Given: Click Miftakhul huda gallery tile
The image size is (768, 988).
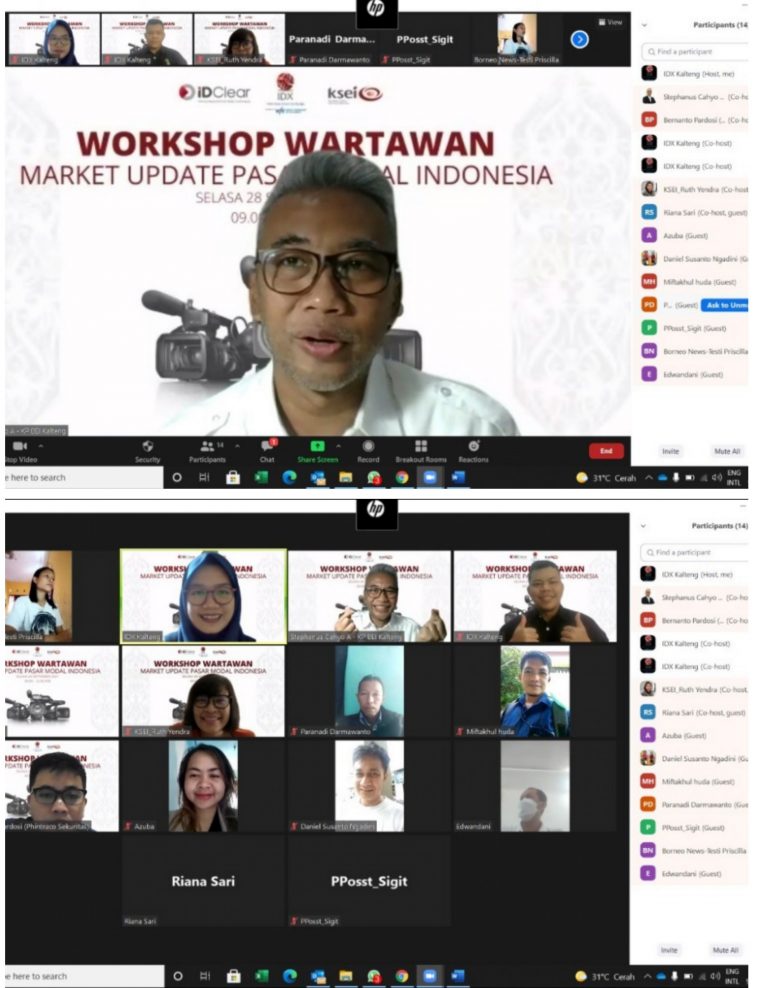Looking at the screenshot, I should point(535,691).
